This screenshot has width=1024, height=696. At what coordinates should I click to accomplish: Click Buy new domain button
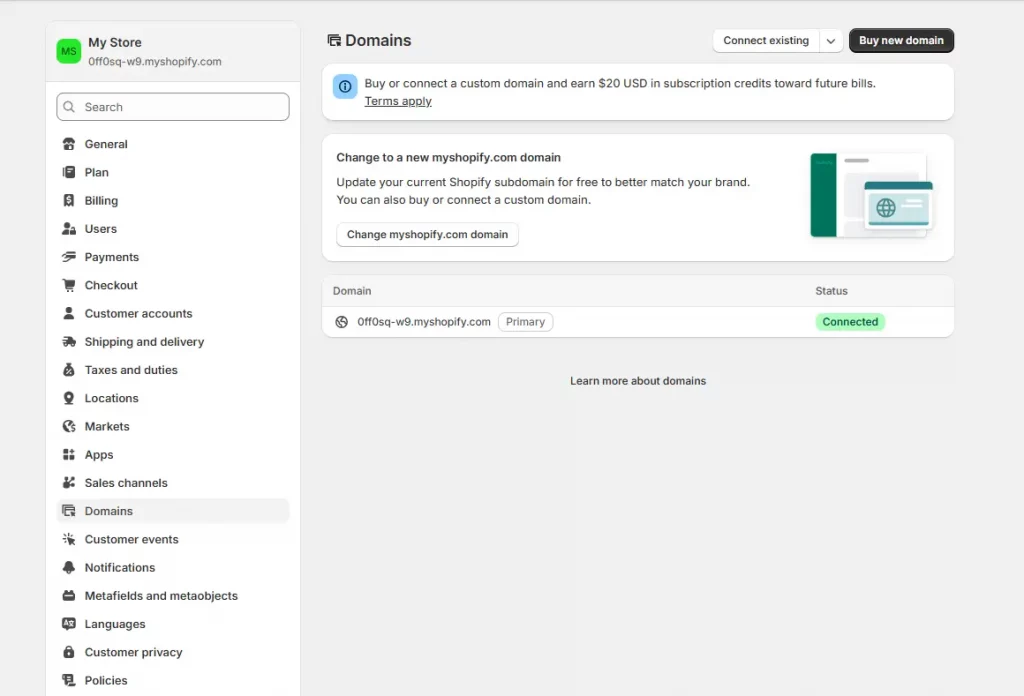coord(901,40)
